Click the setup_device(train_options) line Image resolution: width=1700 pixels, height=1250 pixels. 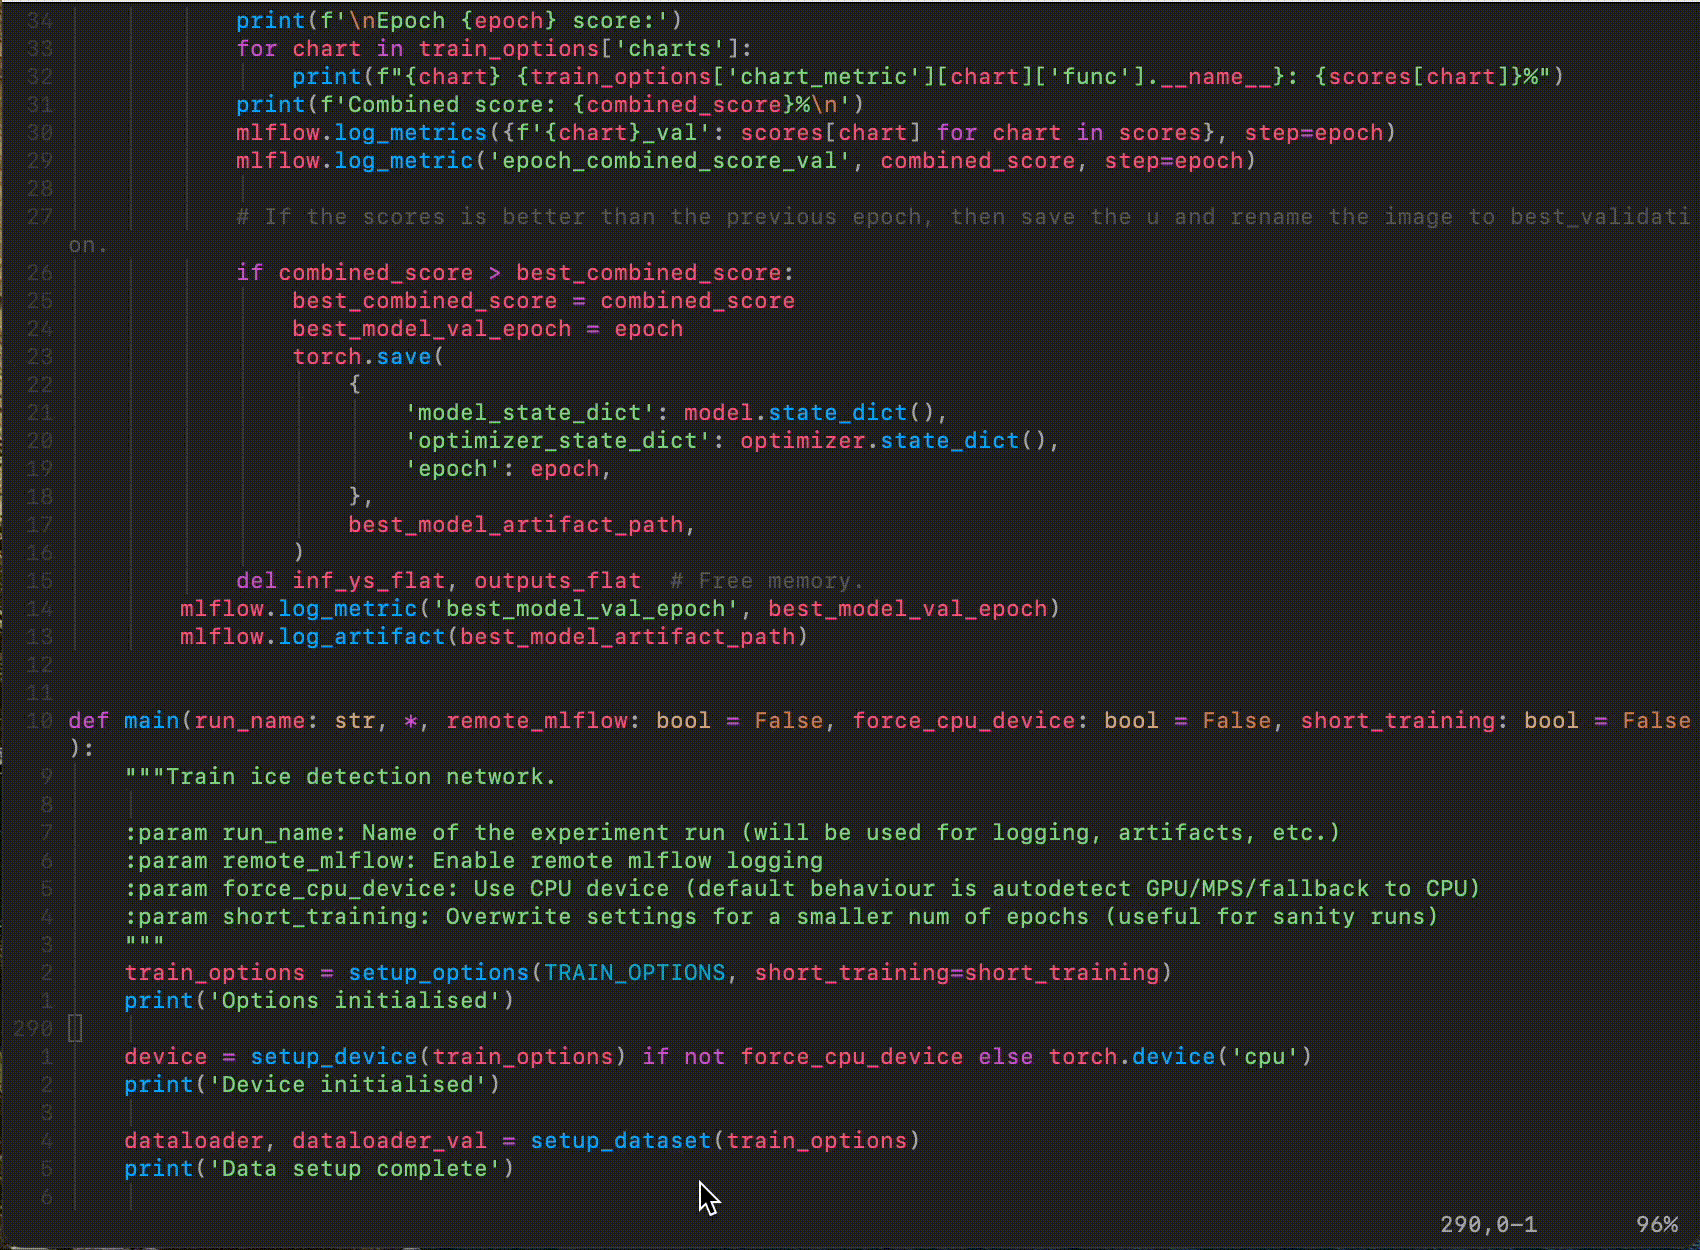tap(717, 1057)
